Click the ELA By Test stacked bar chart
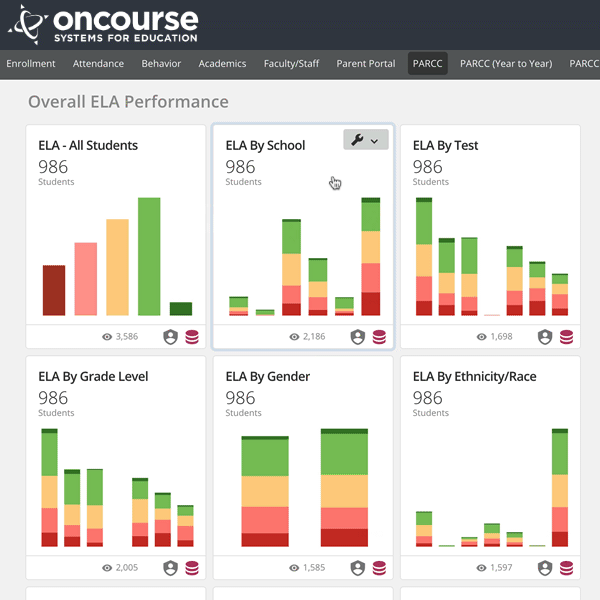Viewport: 600px width, 600px height. (492, 256)
